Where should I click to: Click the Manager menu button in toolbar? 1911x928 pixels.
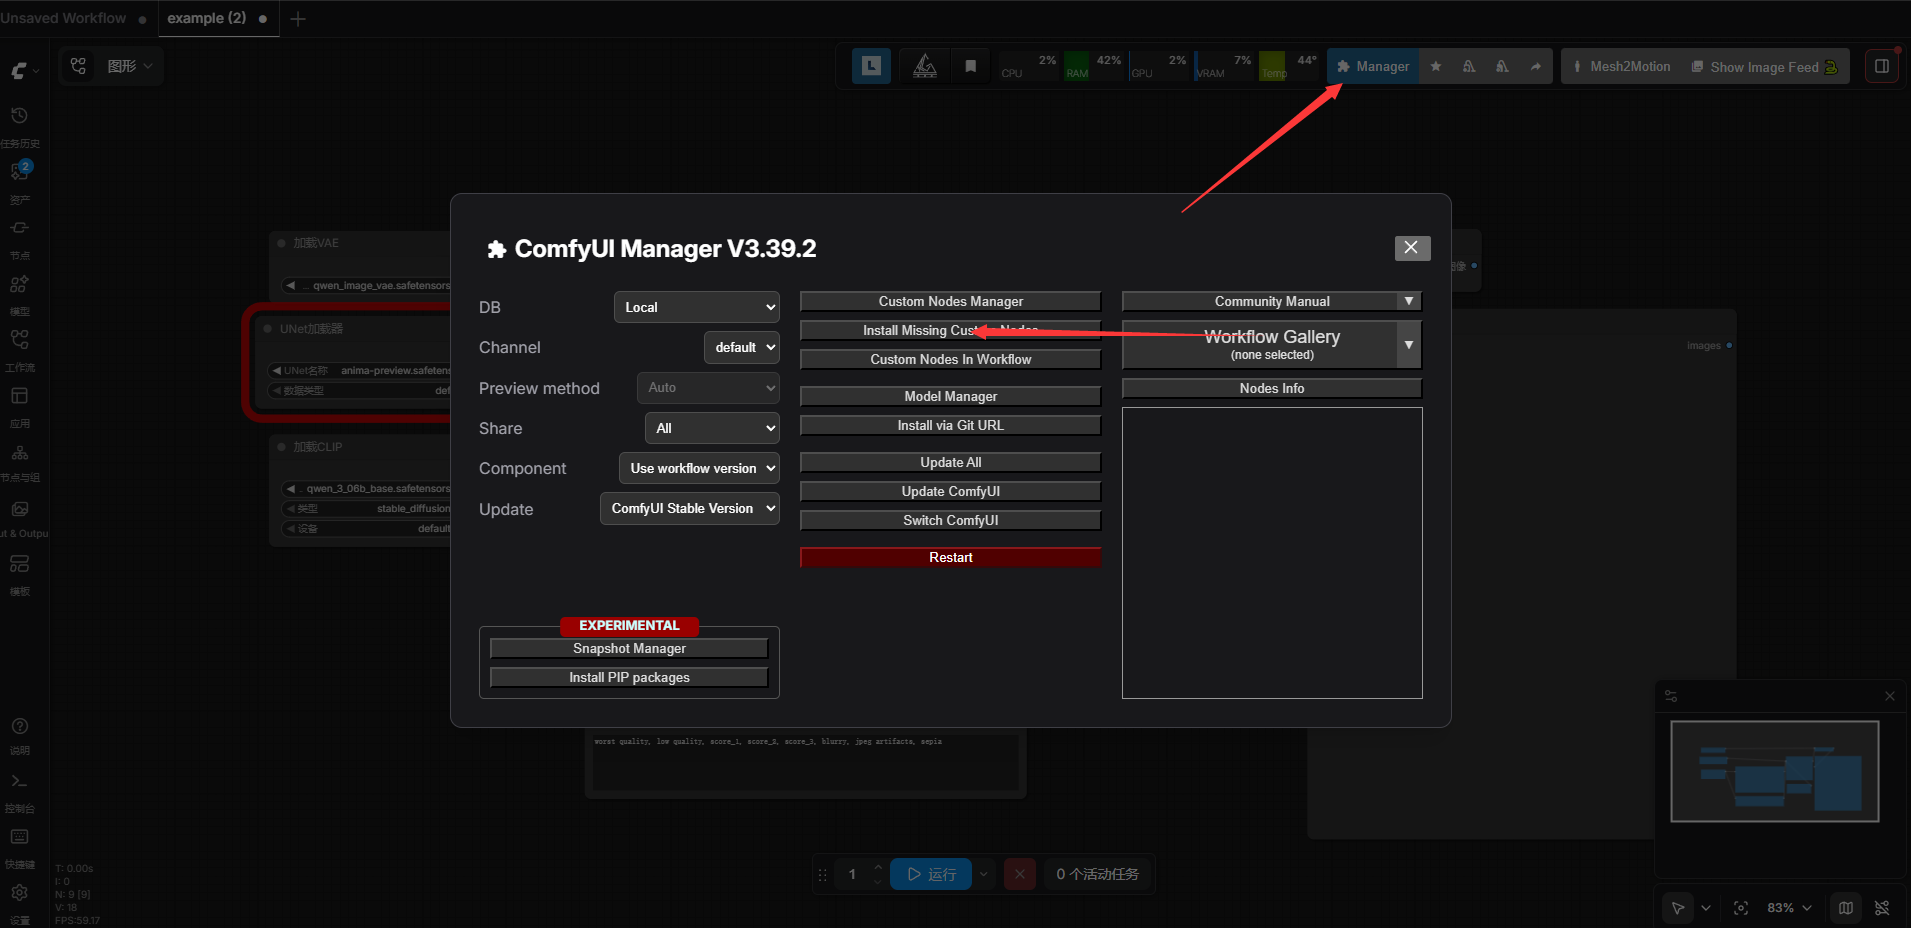pos(1373,66)
